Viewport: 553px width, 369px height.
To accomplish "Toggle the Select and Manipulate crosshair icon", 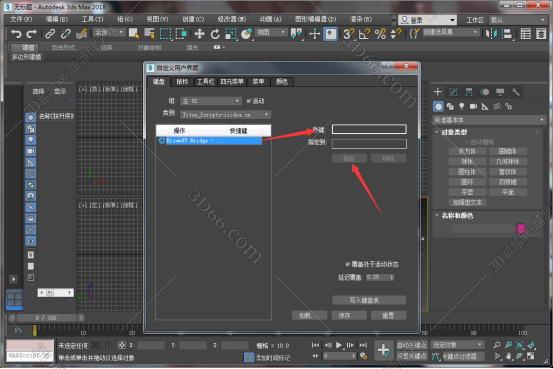I will pyautogui.click(x=314, y=34).
